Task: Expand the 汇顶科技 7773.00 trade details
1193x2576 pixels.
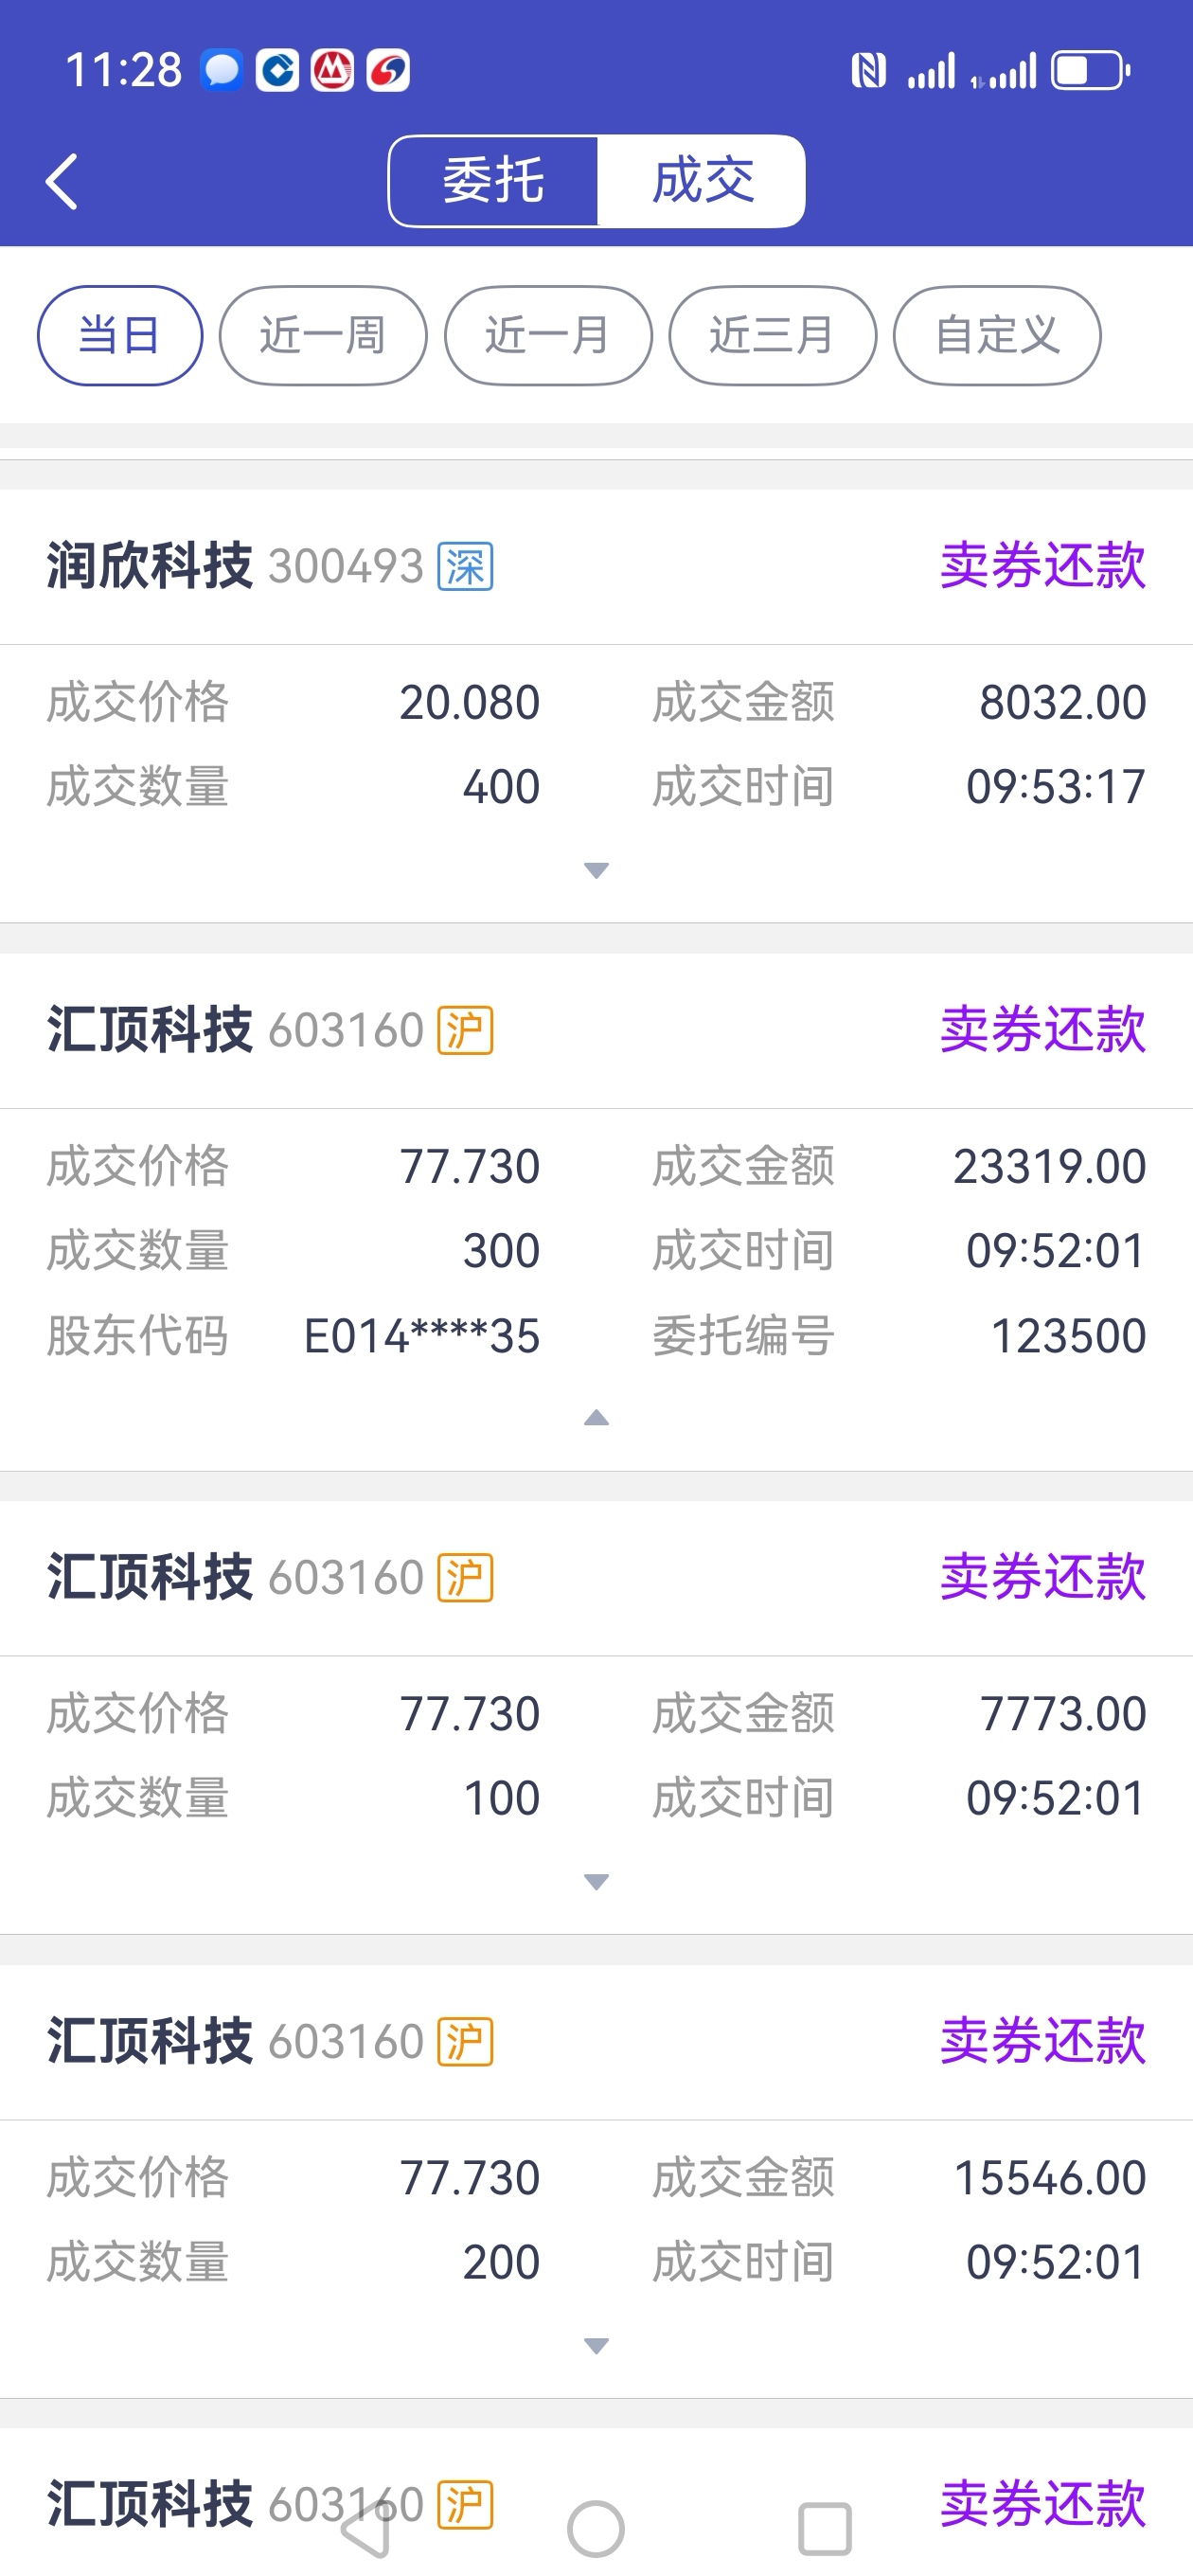Action: (x=596, y=1882)
